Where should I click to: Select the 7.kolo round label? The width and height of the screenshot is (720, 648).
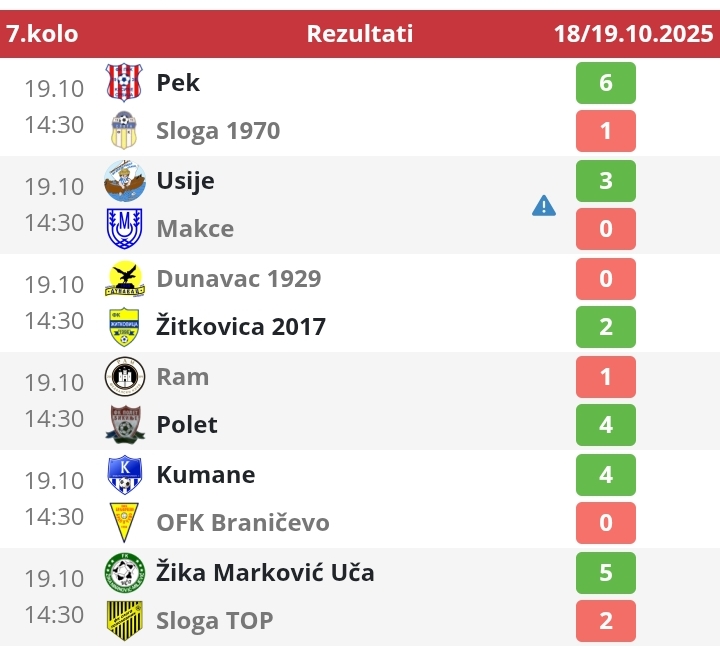42,33
